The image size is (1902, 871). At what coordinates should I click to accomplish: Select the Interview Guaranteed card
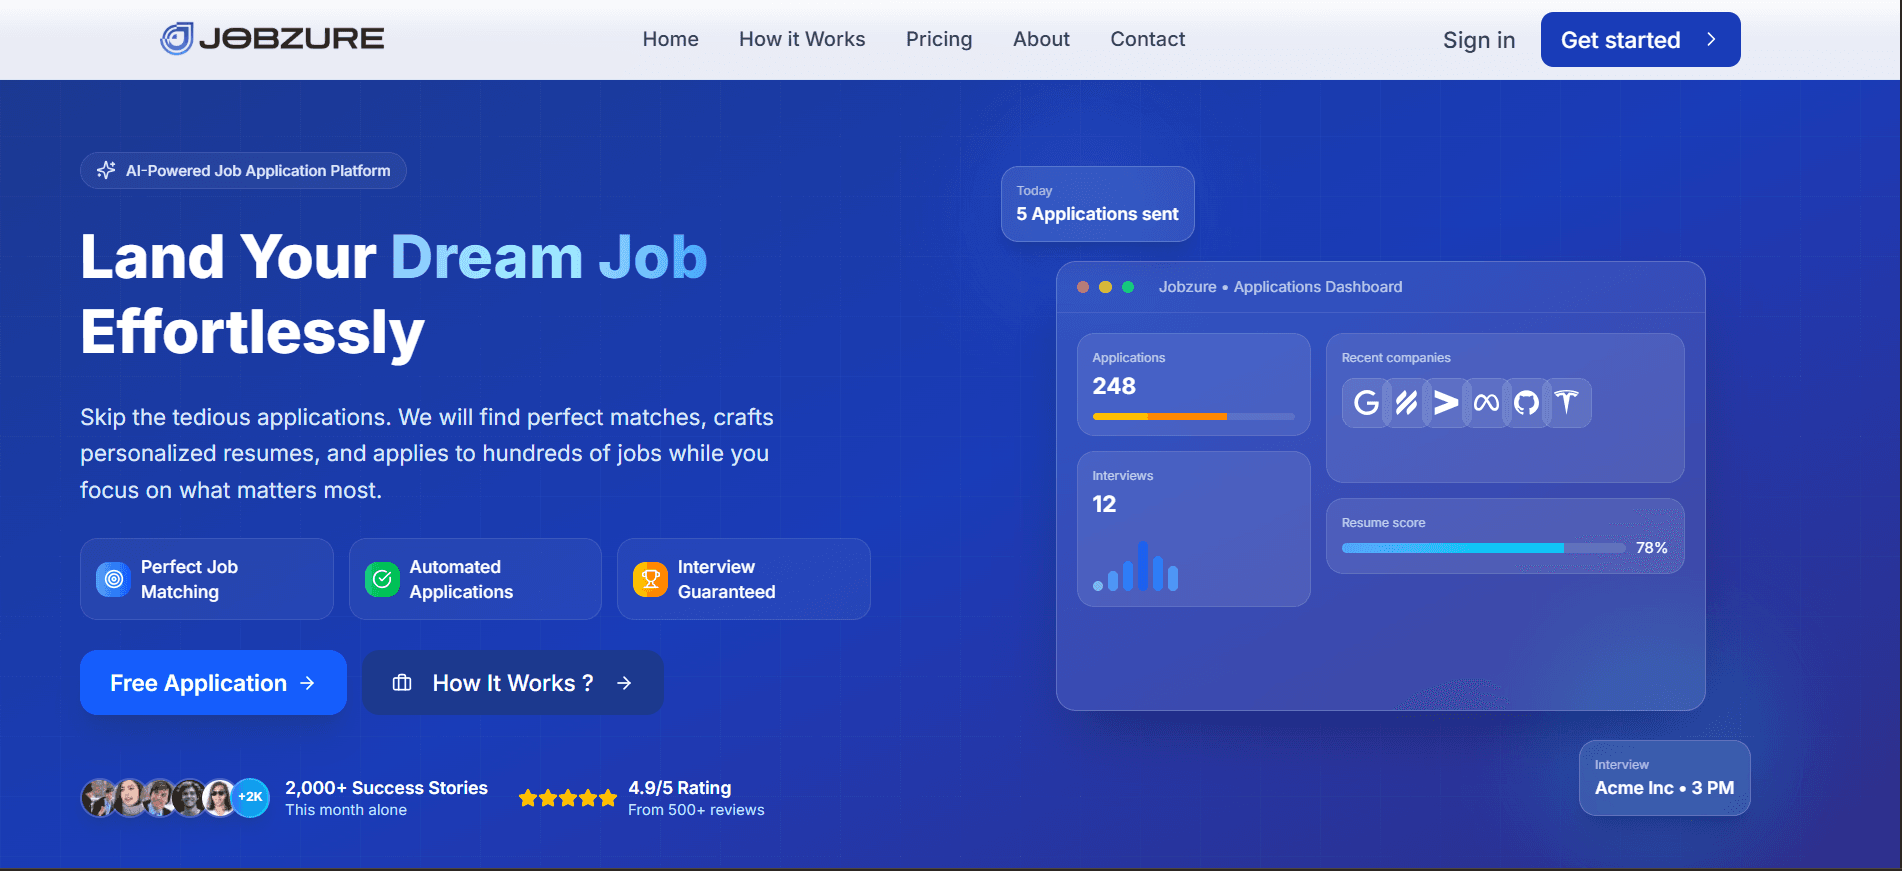click(x=744, y=579)
